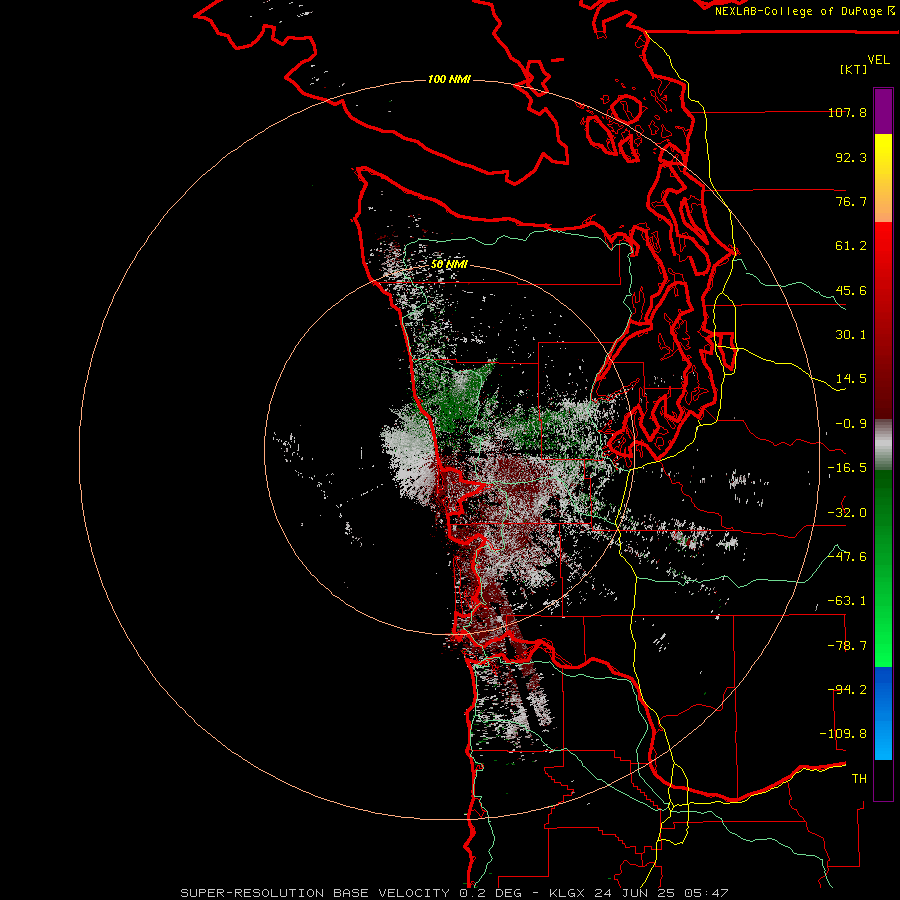Click the -0.9 legend value
This screenshot has height=900, width=900.
pos(851,424)
